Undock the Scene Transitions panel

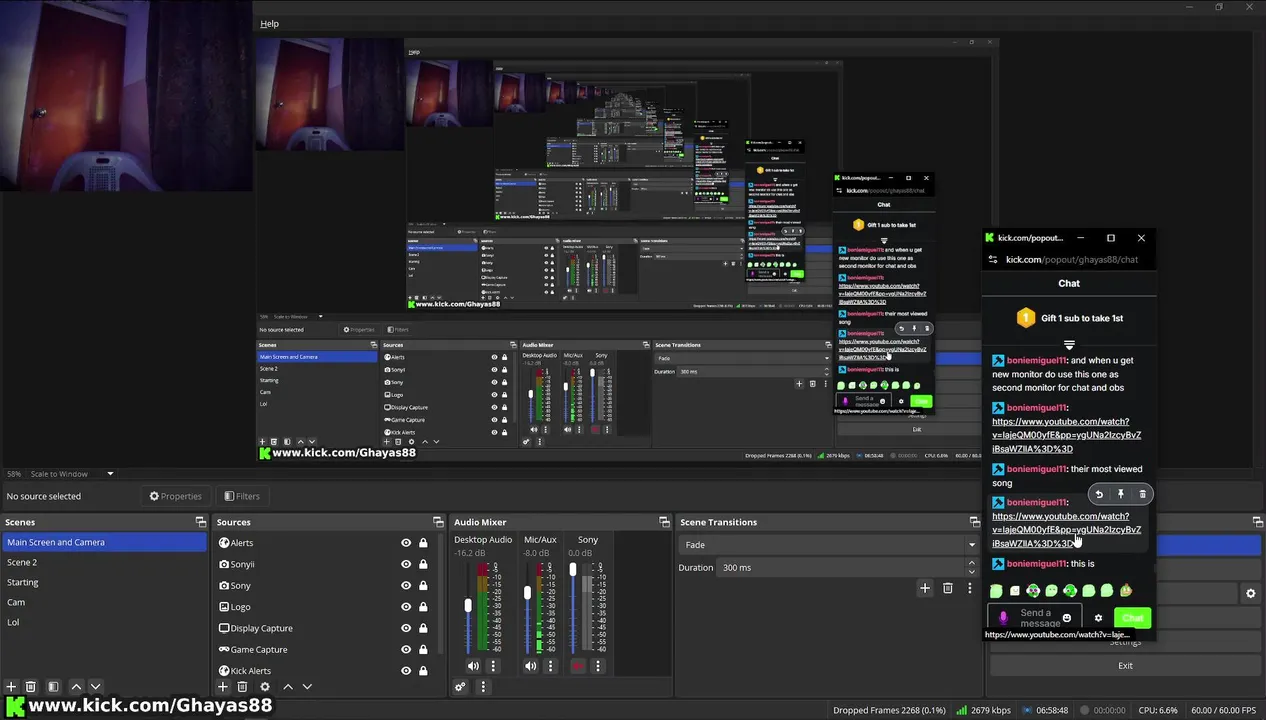point(975,522)
